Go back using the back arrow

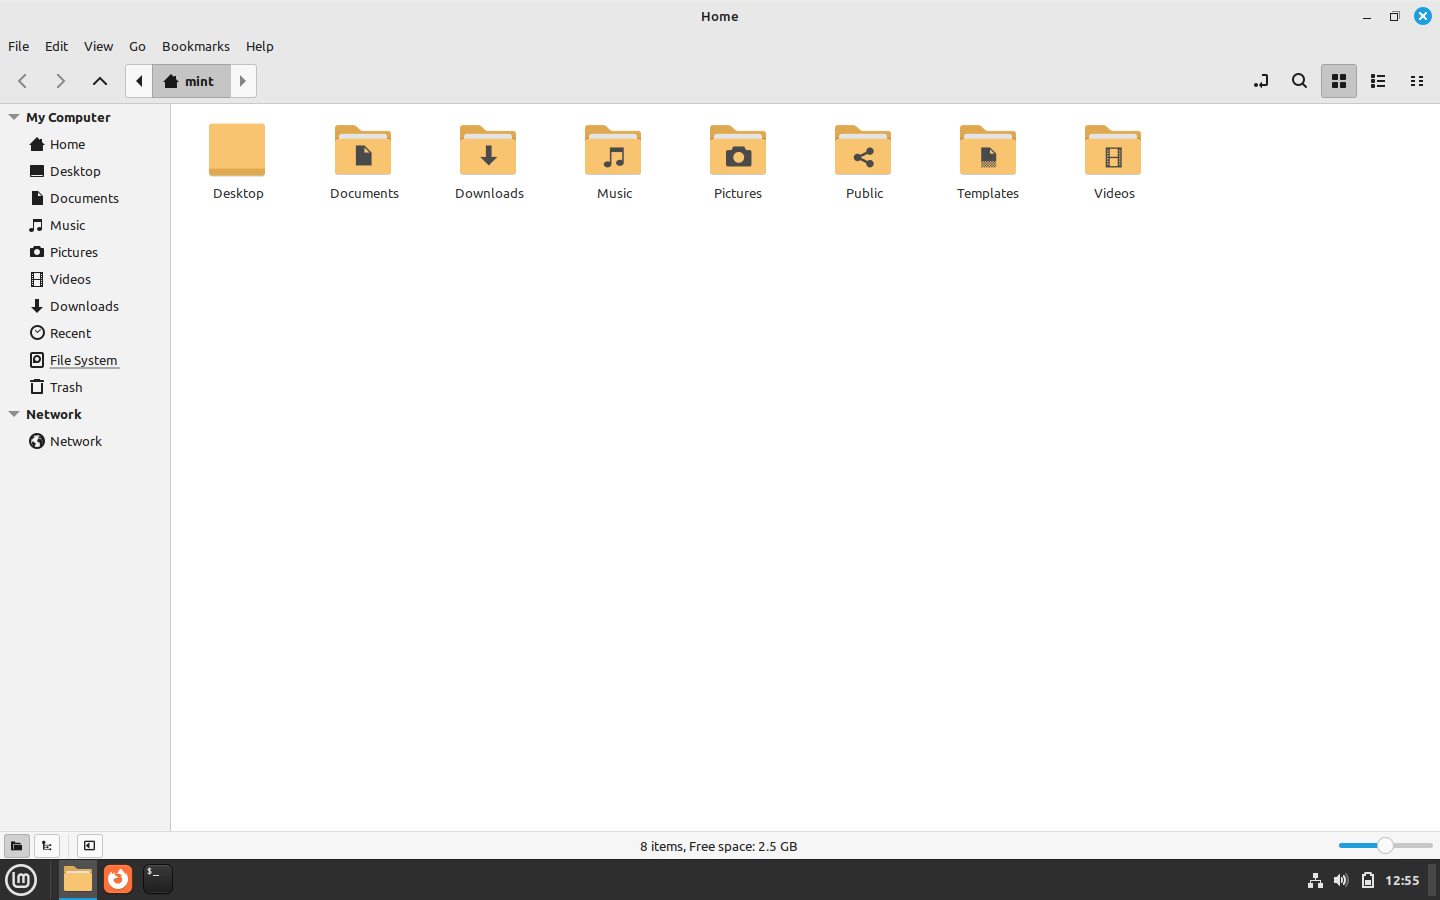coord(22,81)
